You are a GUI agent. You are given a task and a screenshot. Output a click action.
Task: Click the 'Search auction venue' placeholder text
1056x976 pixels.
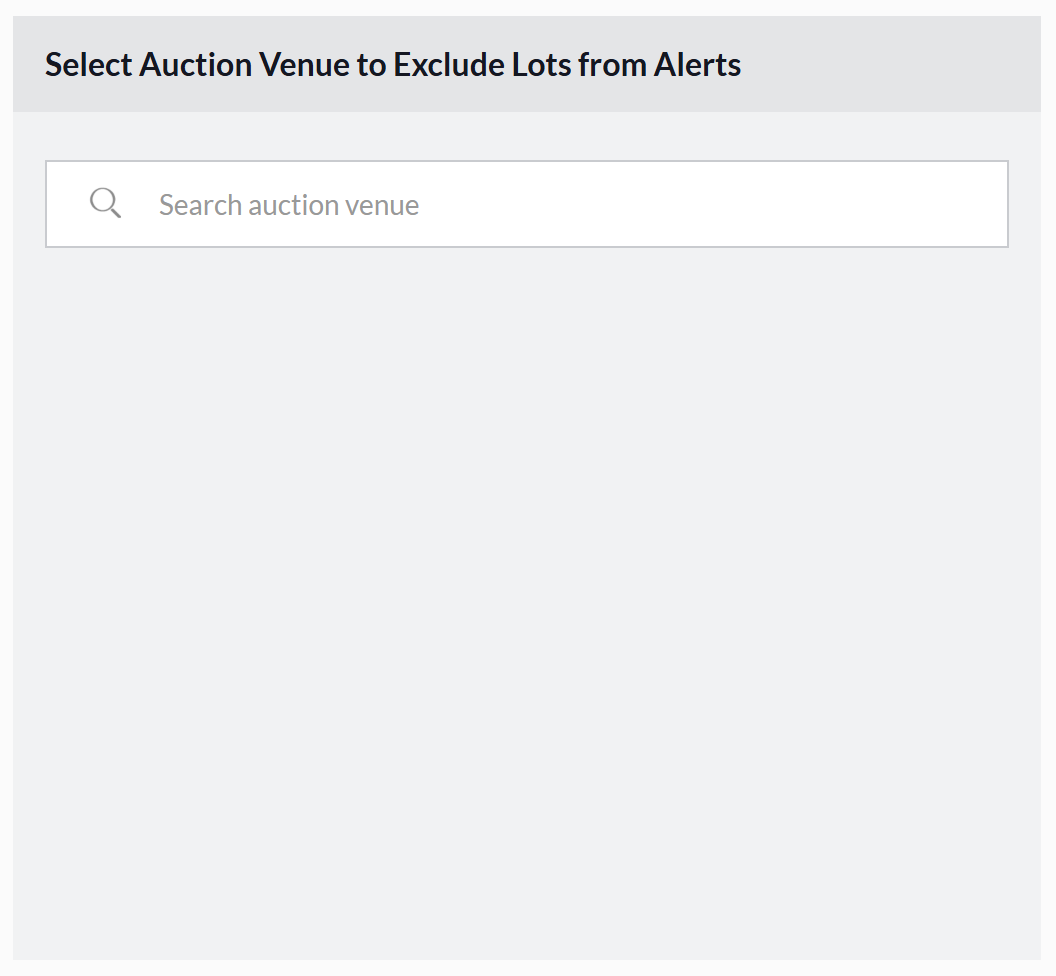tap(289, 205)
